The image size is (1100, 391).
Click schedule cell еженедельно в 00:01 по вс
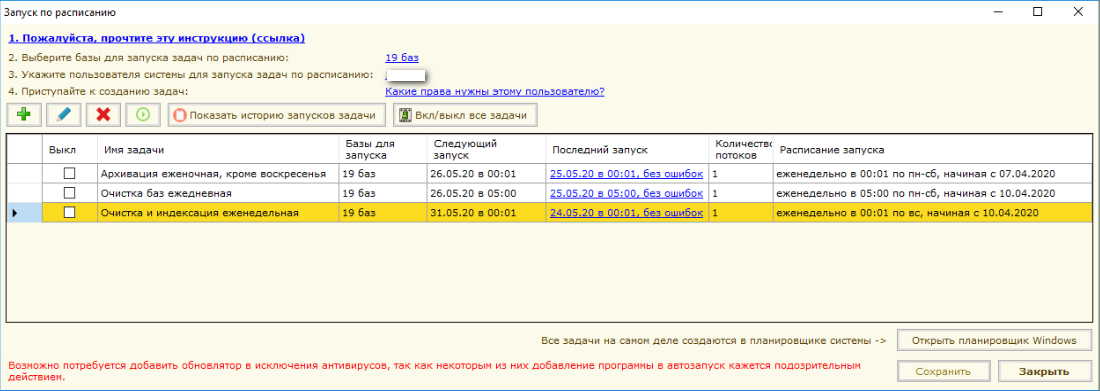pos(933,213)
